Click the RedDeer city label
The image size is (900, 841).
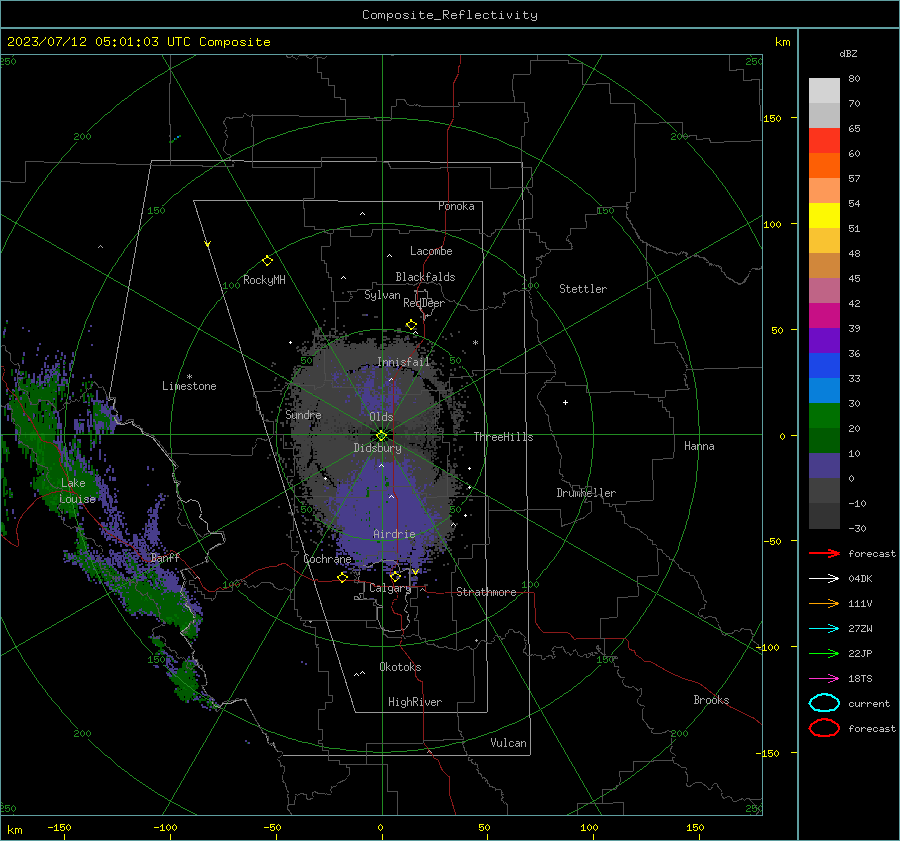click(424, 303)
